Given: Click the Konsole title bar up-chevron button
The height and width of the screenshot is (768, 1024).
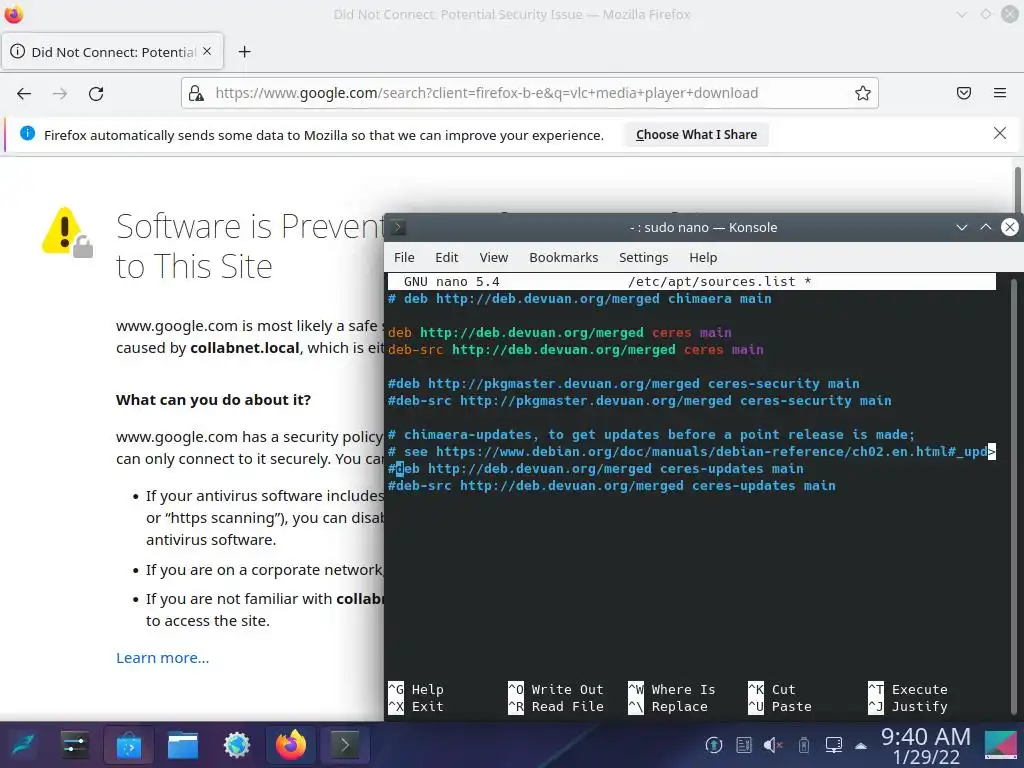Looking at the screenshot, I should 985,227.
